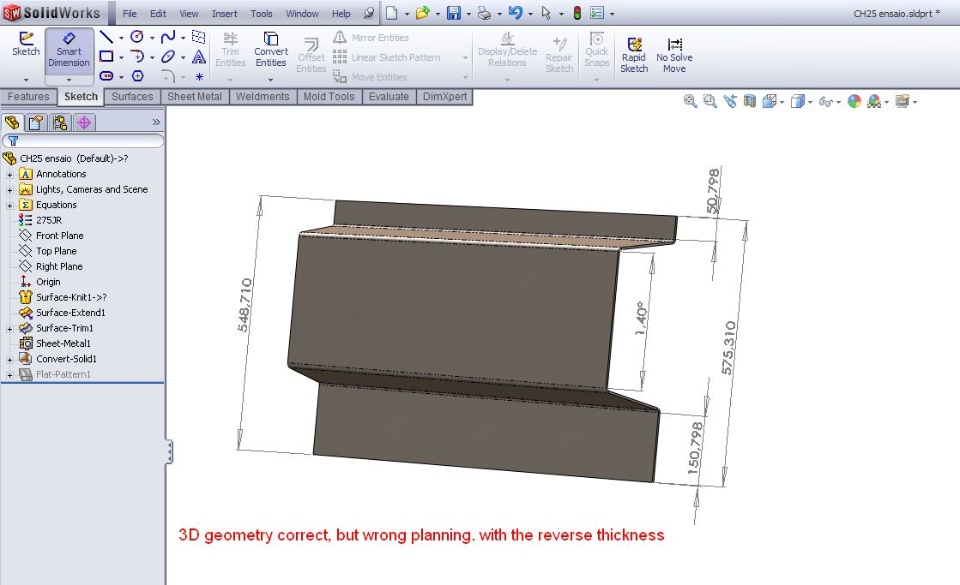Collapse the left panel via splitter handle
The width and height of the screenshot is (960, 585).
pyautogui.click(x=169, y=452)
